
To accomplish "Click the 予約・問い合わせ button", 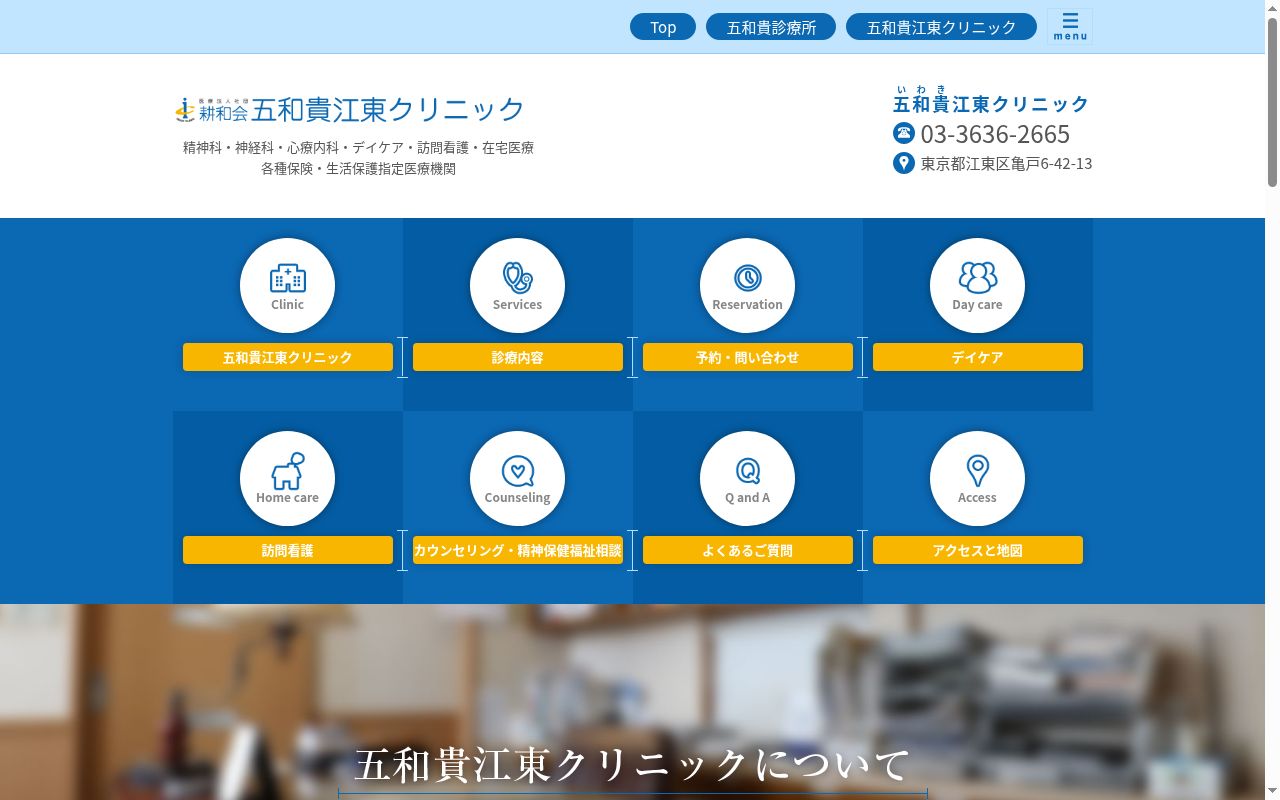I will pos(748,357).
